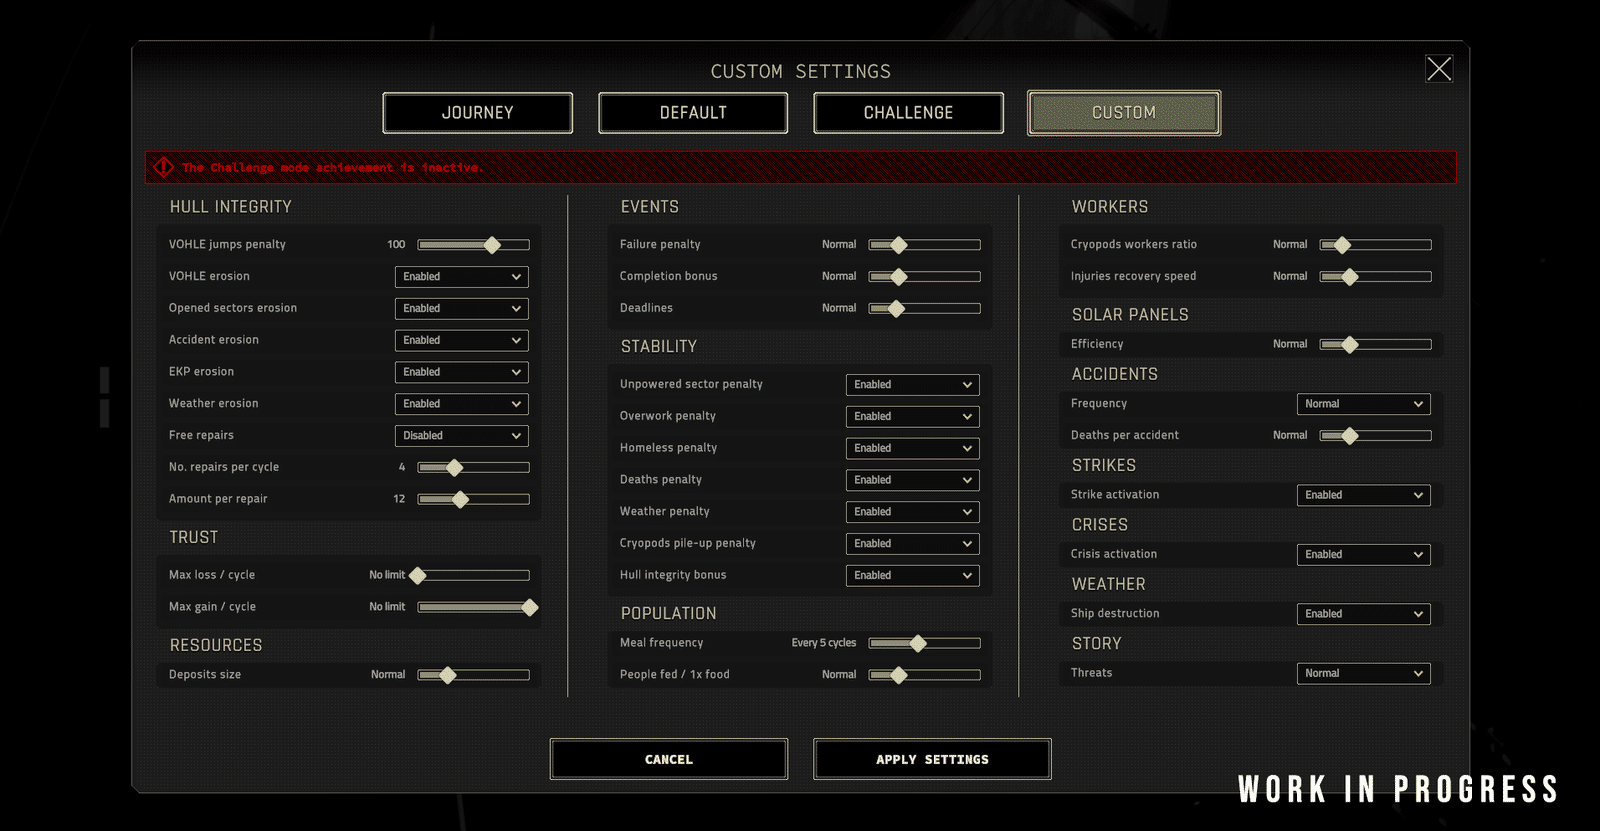This screenshot has height=831, width=1600.
Task: Open the Cryopods pile-up penalty dropdown
Action: [x=913, y=544]
